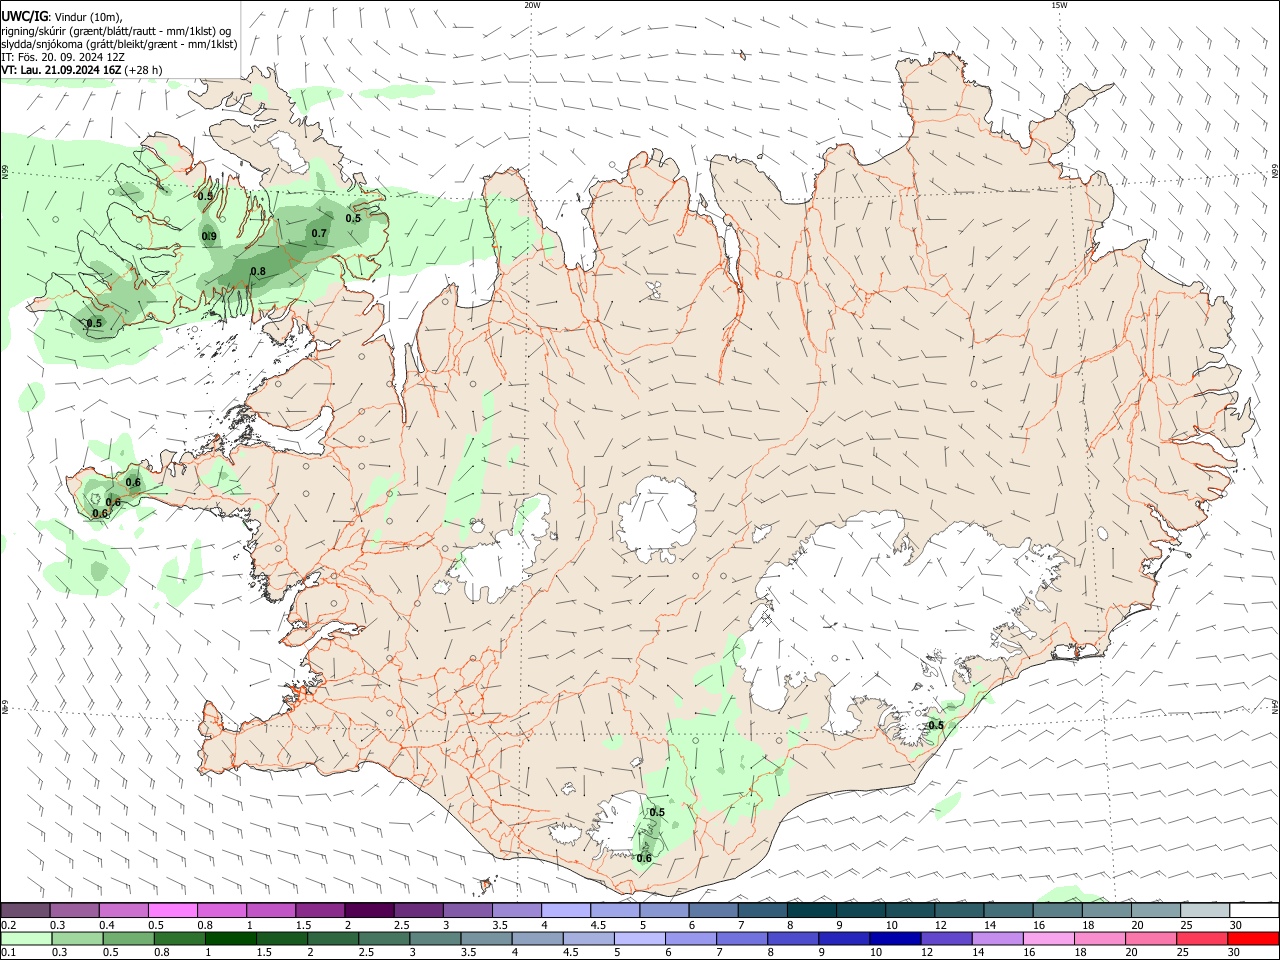Select the upper-row legend swatch labeled 12
Viewport: 1280px width, 960px height.
[959, 911]
